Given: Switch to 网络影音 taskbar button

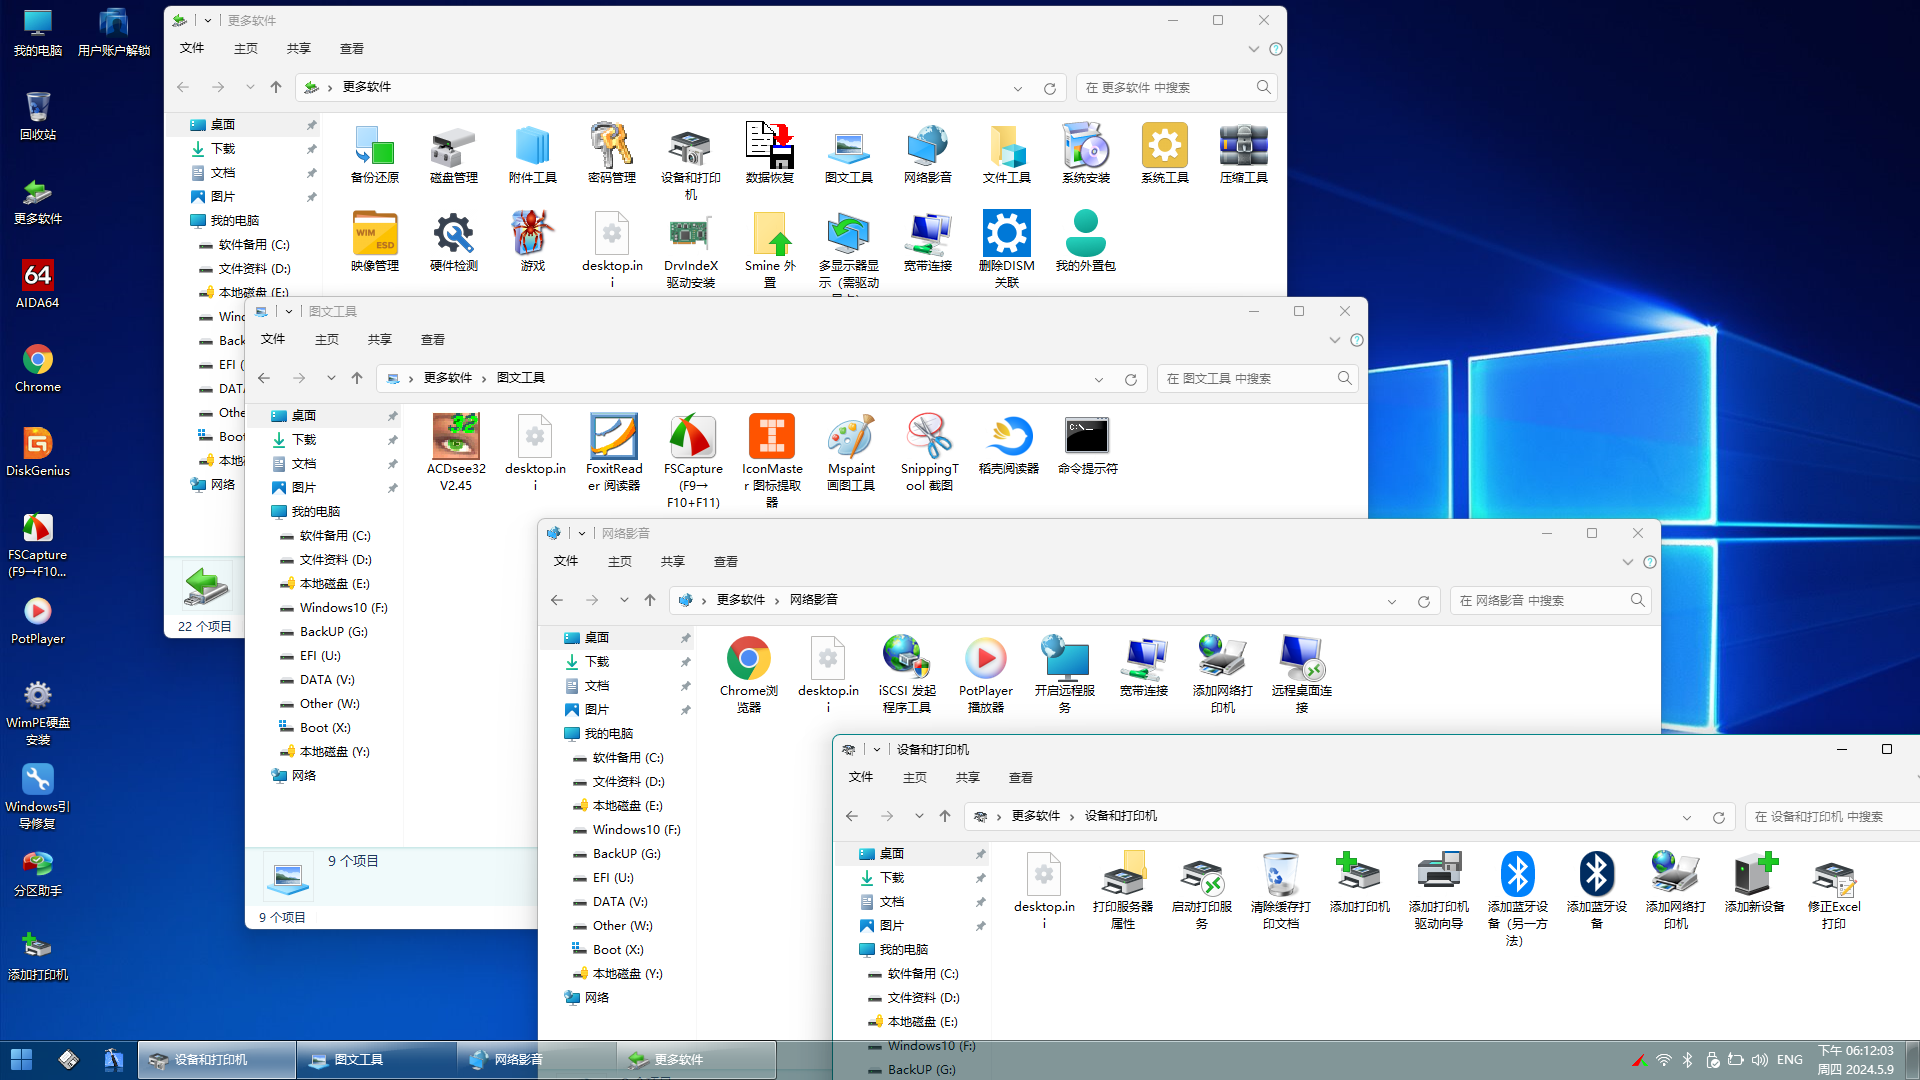Looking at the screenshot, I should click(536, 1059).
